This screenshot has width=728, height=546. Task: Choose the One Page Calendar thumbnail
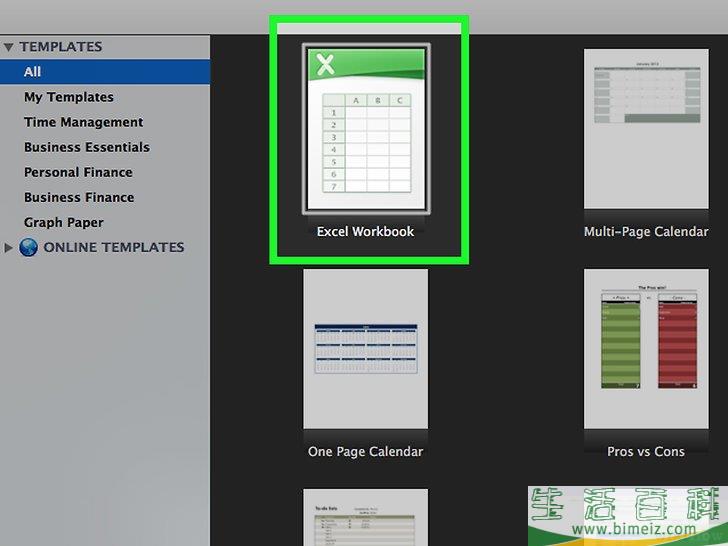(366, 349)
